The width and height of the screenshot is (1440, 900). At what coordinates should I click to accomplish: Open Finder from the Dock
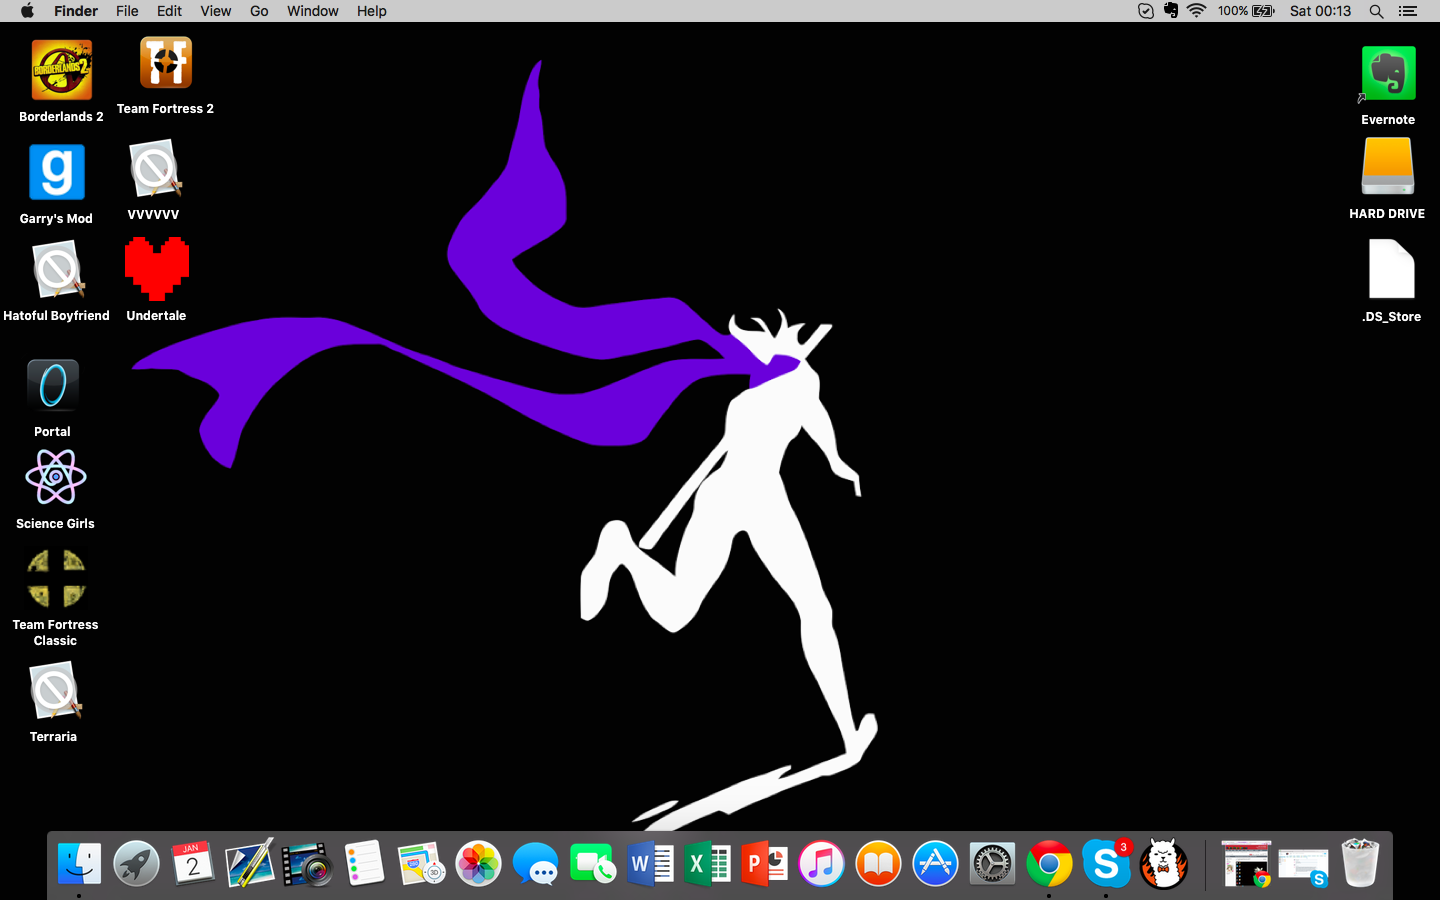(x=79, y=863)
